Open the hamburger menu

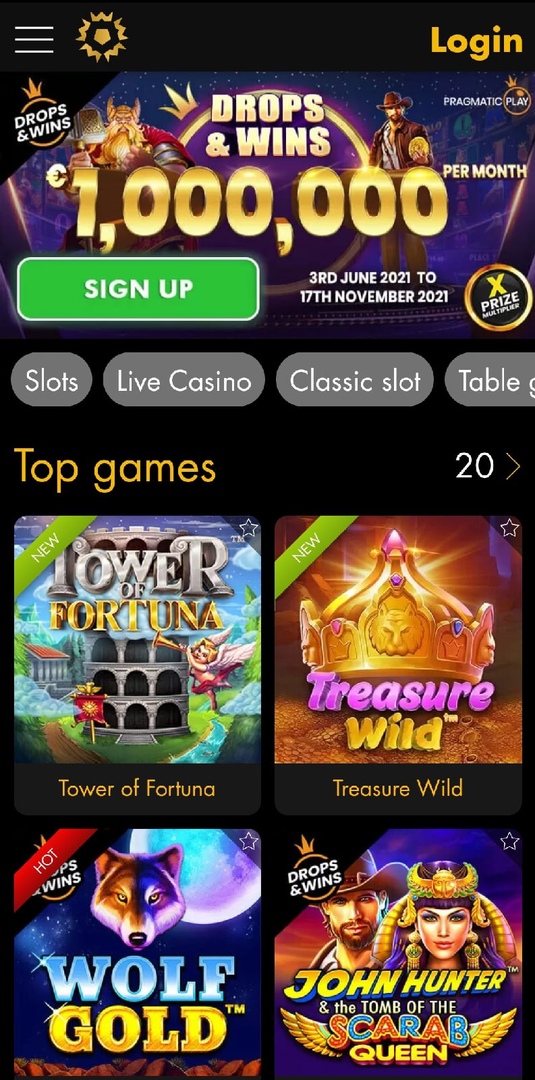tap(34, 39)
